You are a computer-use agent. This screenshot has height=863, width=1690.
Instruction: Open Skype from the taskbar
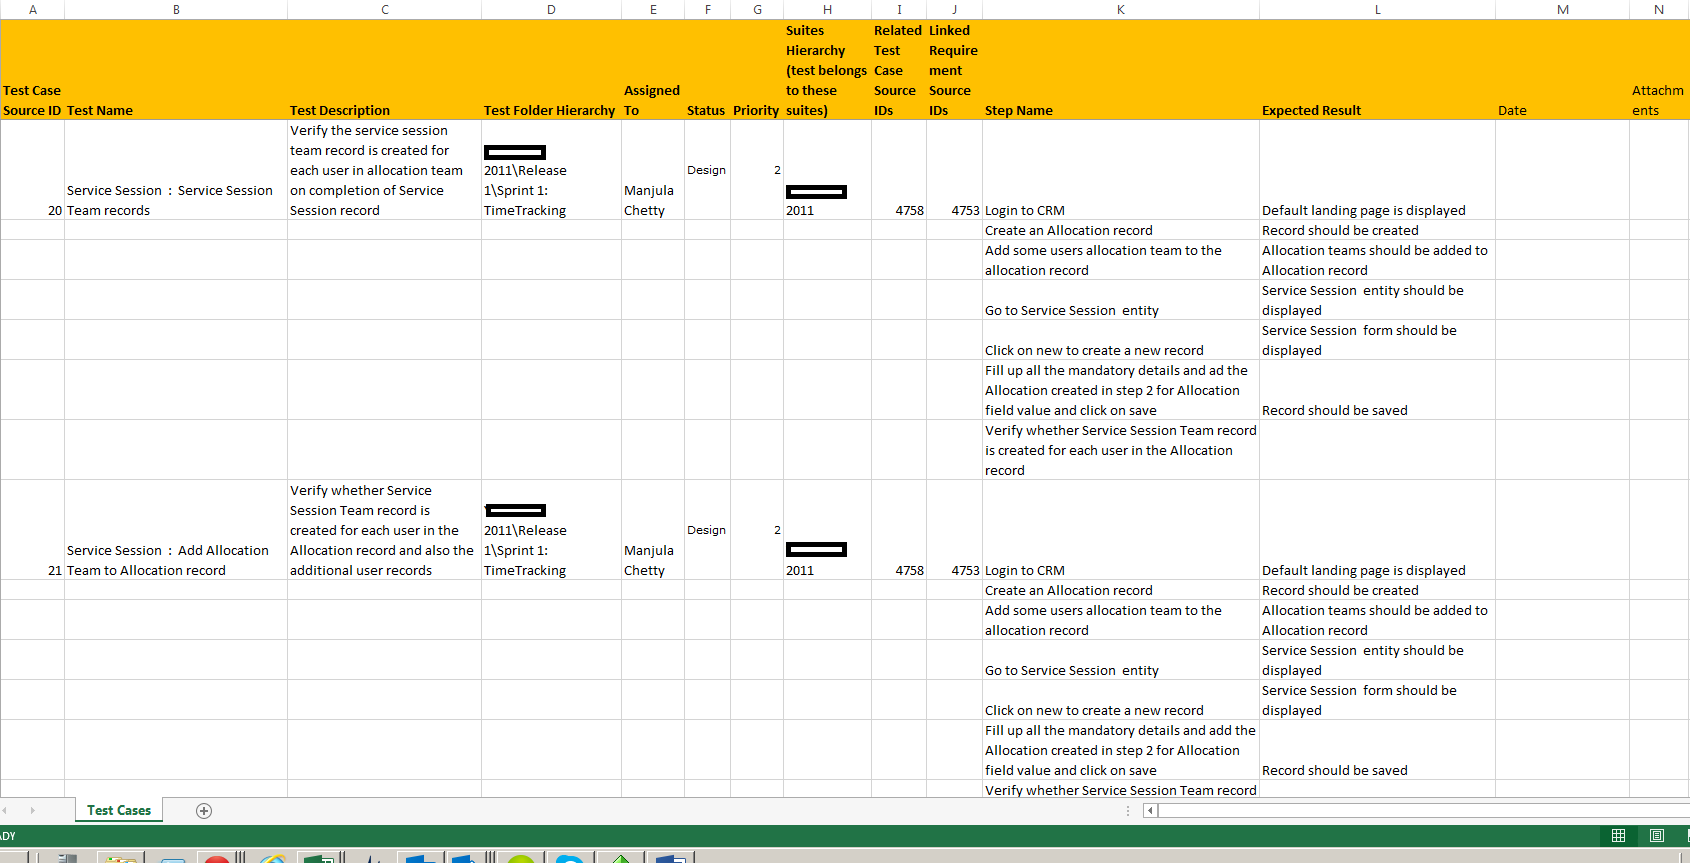569,858
